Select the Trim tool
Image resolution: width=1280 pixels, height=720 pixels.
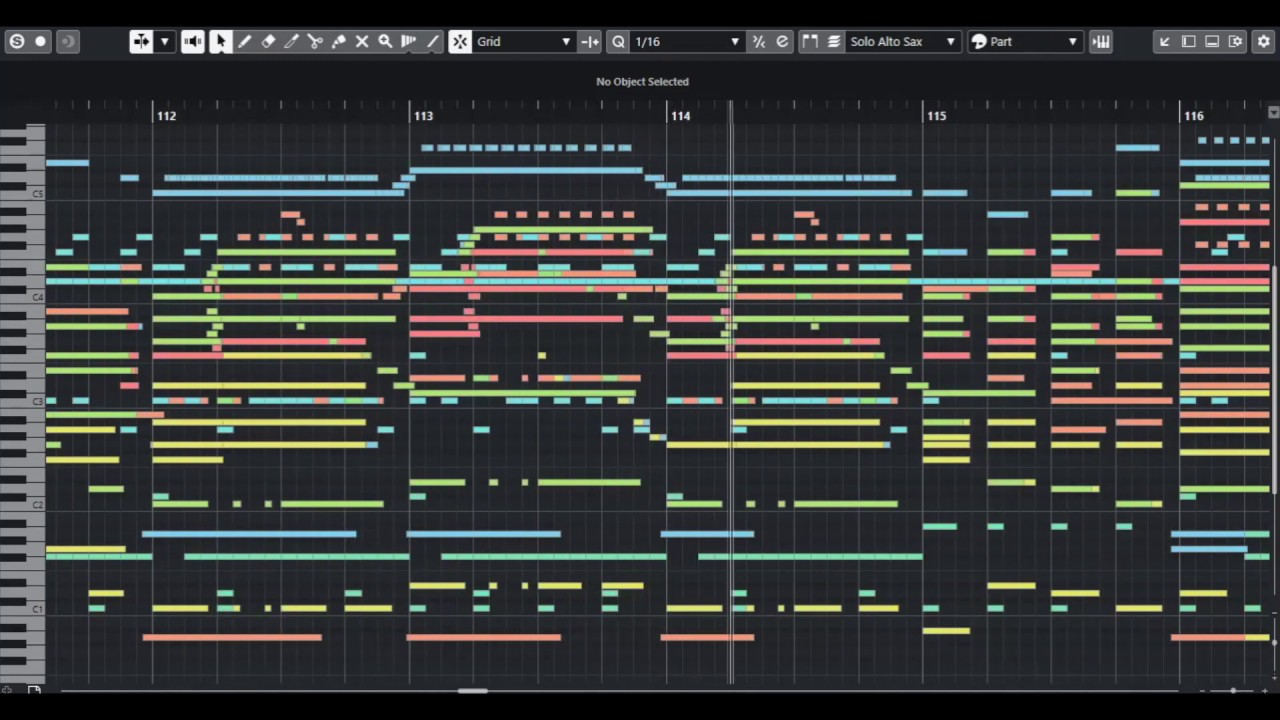click(291, 41)
